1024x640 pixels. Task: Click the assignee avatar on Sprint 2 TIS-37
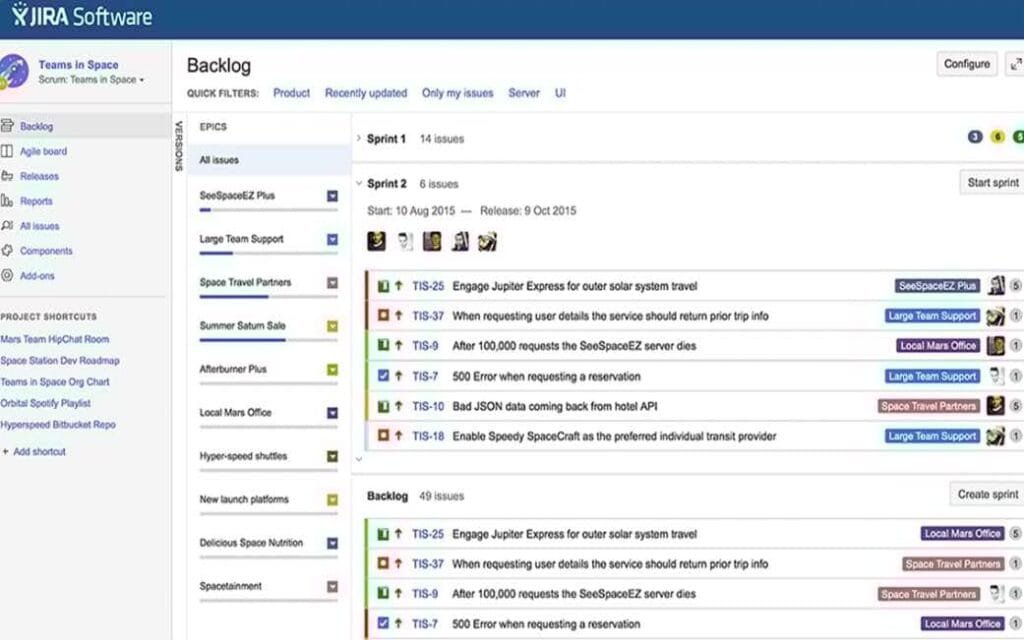[x=995, y=317]
